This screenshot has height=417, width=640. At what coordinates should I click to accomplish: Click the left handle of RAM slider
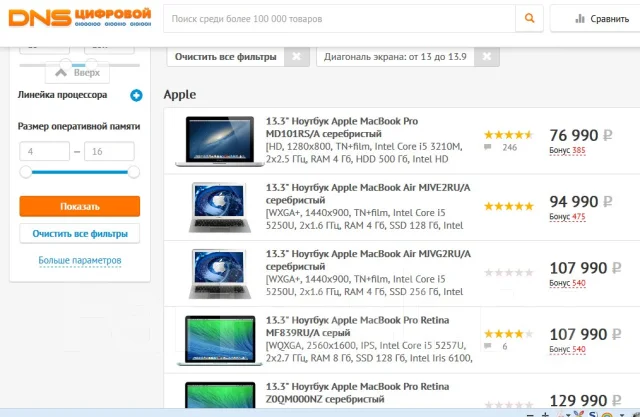26,172
